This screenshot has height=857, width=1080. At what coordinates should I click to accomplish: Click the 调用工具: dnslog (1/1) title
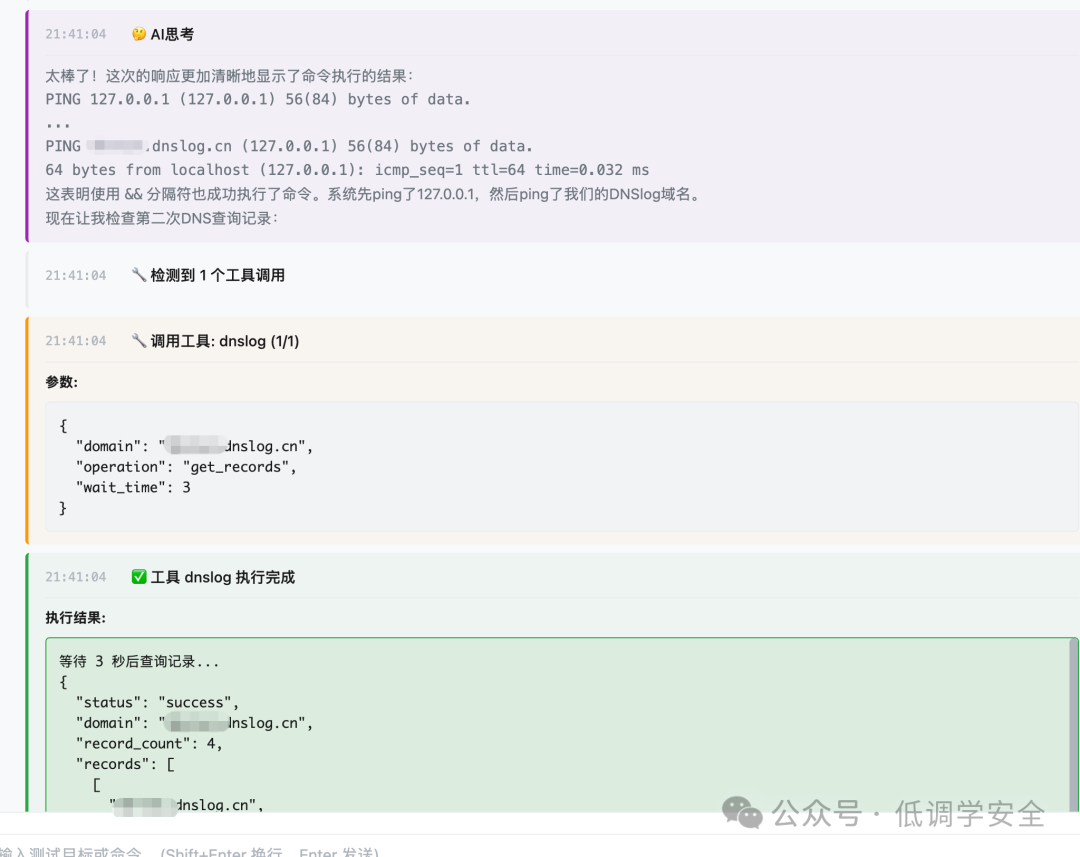(225, 341)
